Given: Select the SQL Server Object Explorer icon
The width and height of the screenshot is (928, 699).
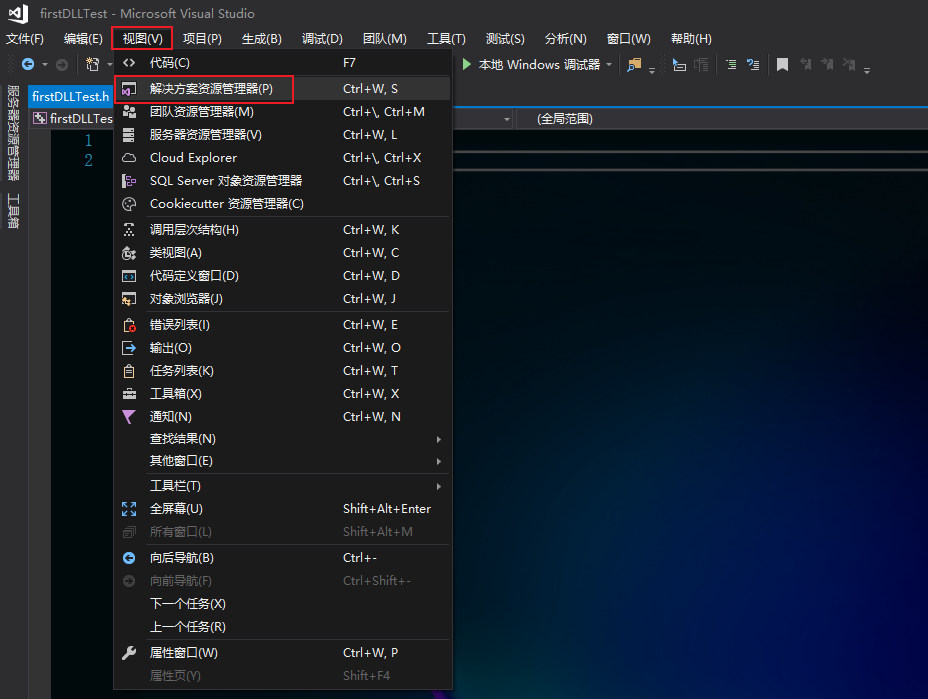Looking at the screenshot, I should 129,180.
